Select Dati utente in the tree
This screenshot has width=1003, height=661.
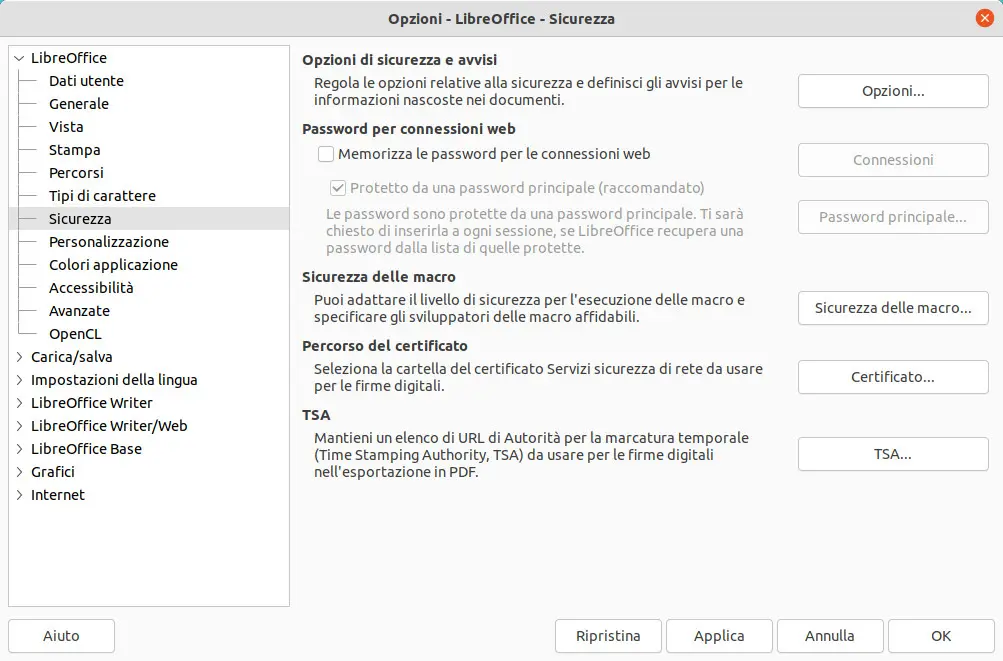[86, 81]
